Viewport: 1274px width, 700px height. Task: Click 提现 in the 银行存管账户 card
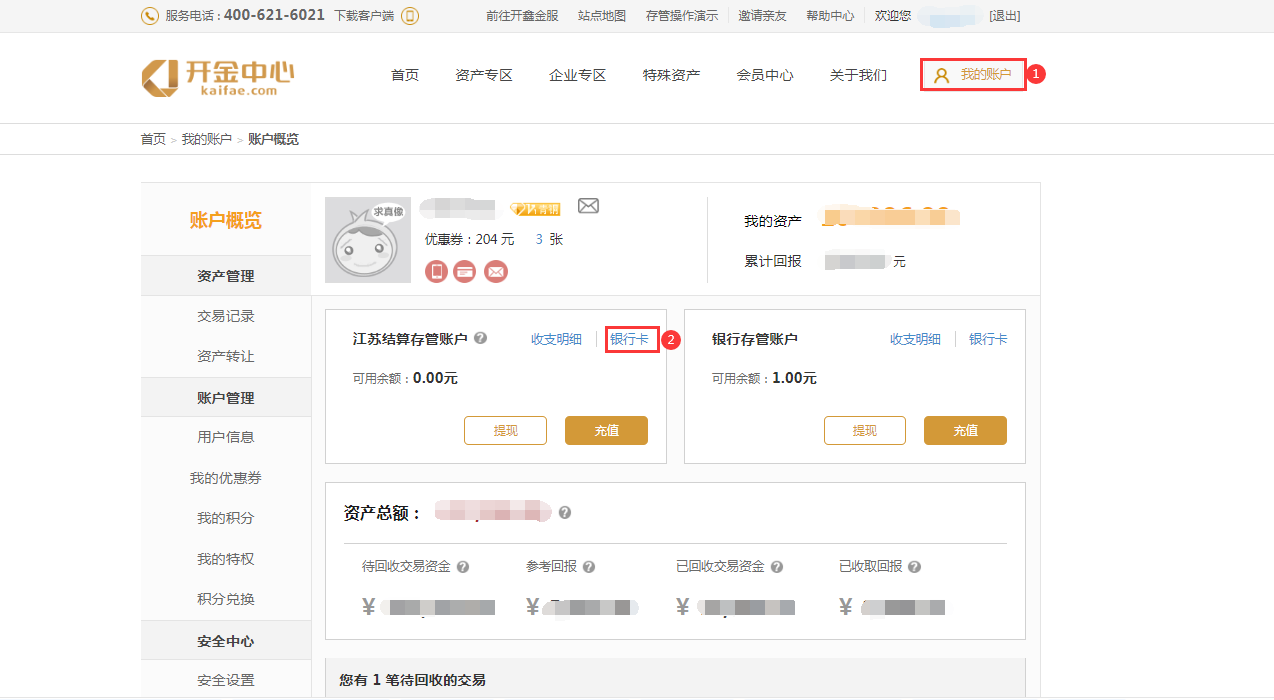point(865,430)
